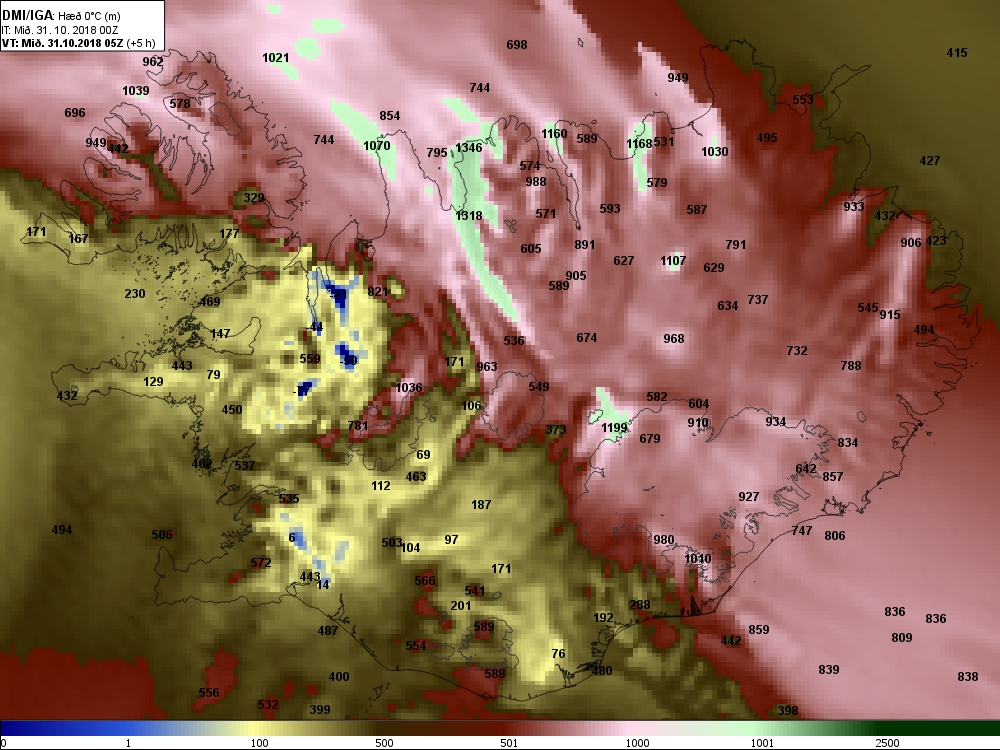Viewport: 1000px width, 750px height.
Task: Select the 732 value
Action: coord(797,351)
